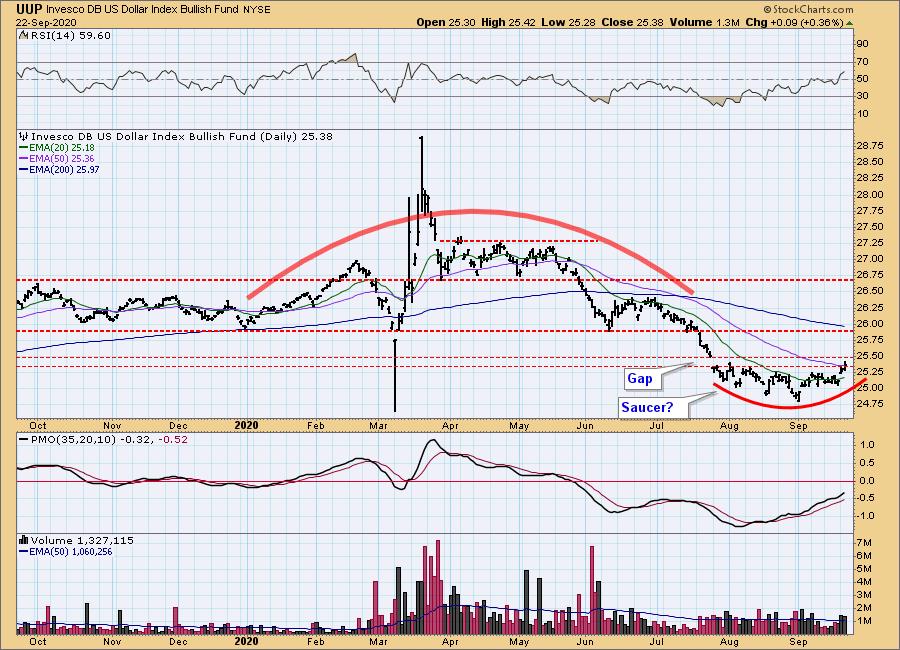
Task: Click the 26.00 price axis label
Action: 870,323
